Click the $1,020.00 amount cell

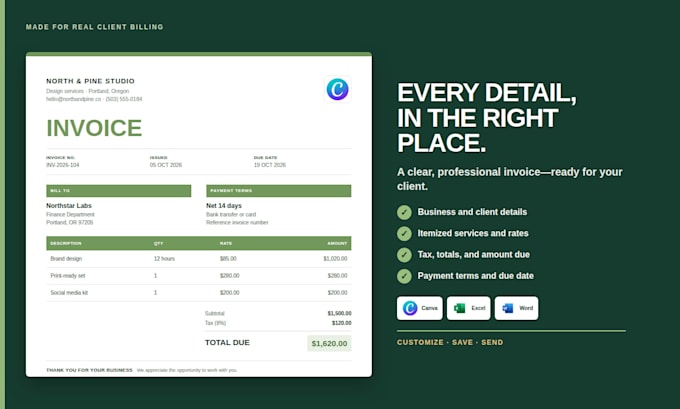coord(335,258)
